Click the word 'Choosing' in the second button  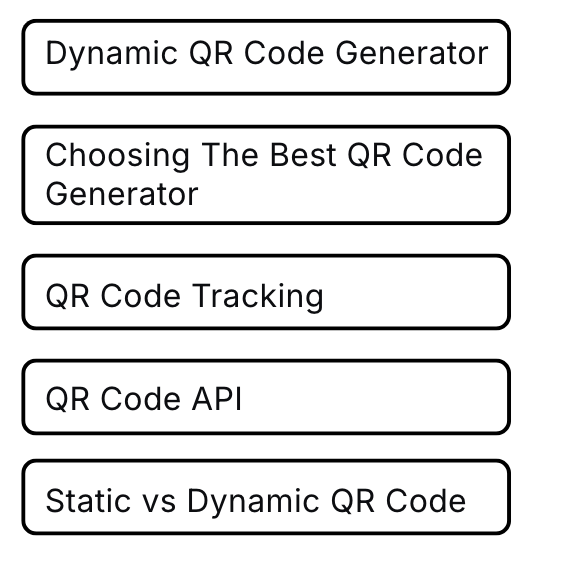click(118, 156)
